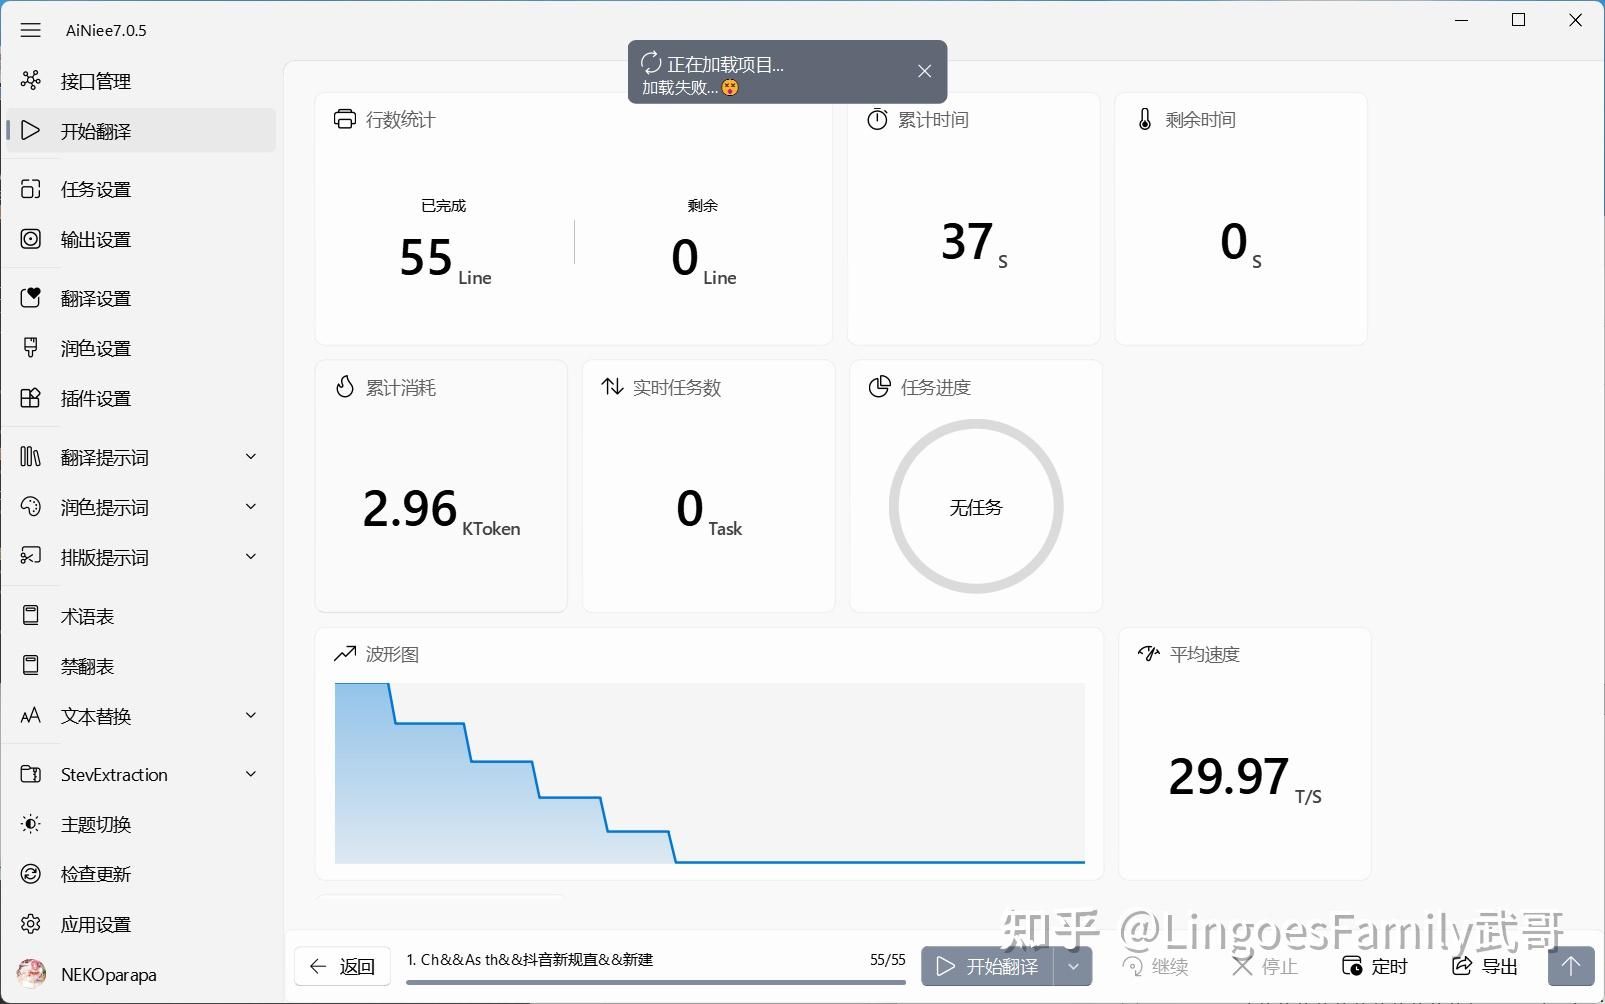Click the 返回 back button
Screen dimensions: 1605x1004
pos(342,966)
